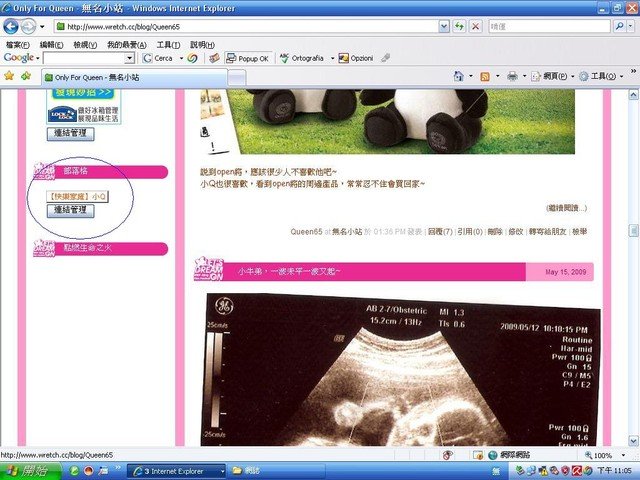Image resolution: width=640 pixels, height=480 pixels.
Task: Click the vertical scrollbar down arrow
Action: pyautogui.click(x=633, y=441)
